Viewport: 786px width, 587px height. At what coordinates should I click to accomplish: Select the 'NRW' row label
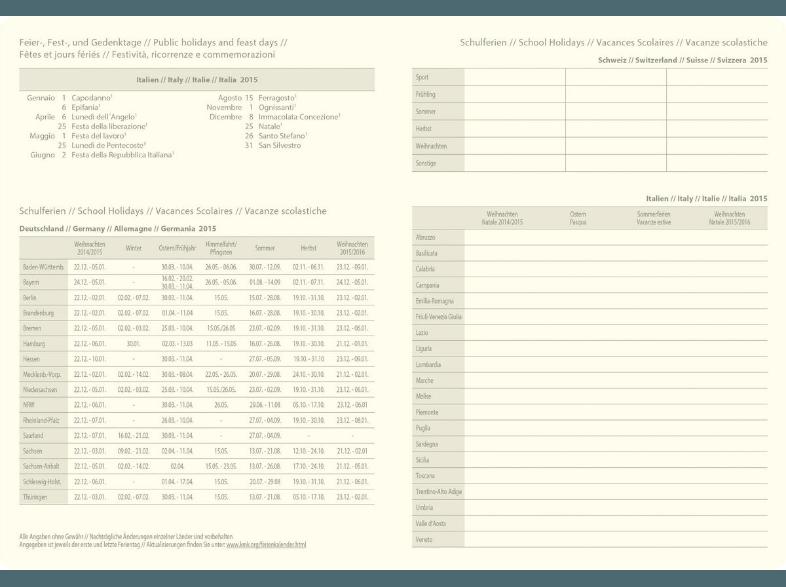coord(29,405)
